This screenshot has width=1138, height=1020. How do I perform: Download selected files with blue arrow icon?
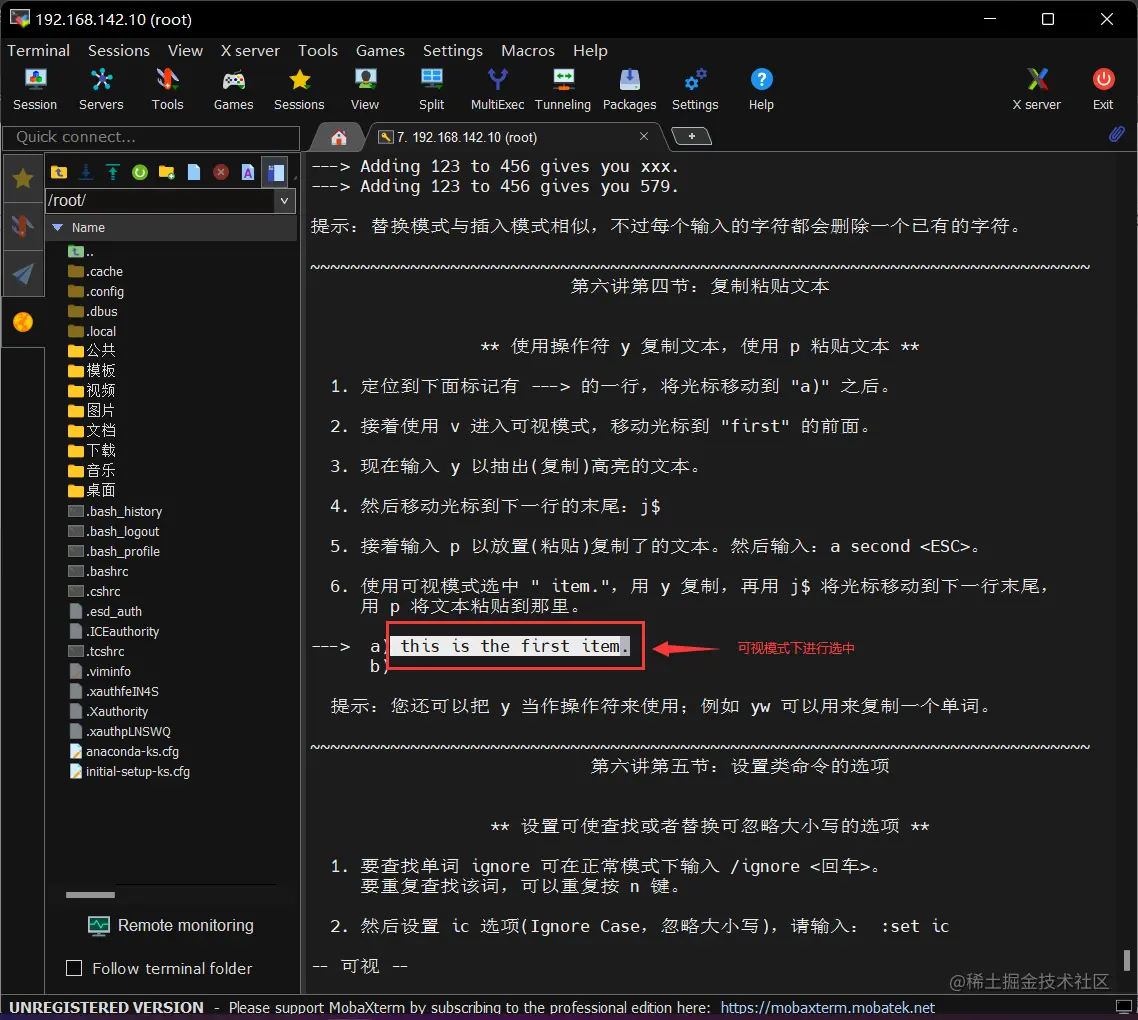tap(86, 172)
